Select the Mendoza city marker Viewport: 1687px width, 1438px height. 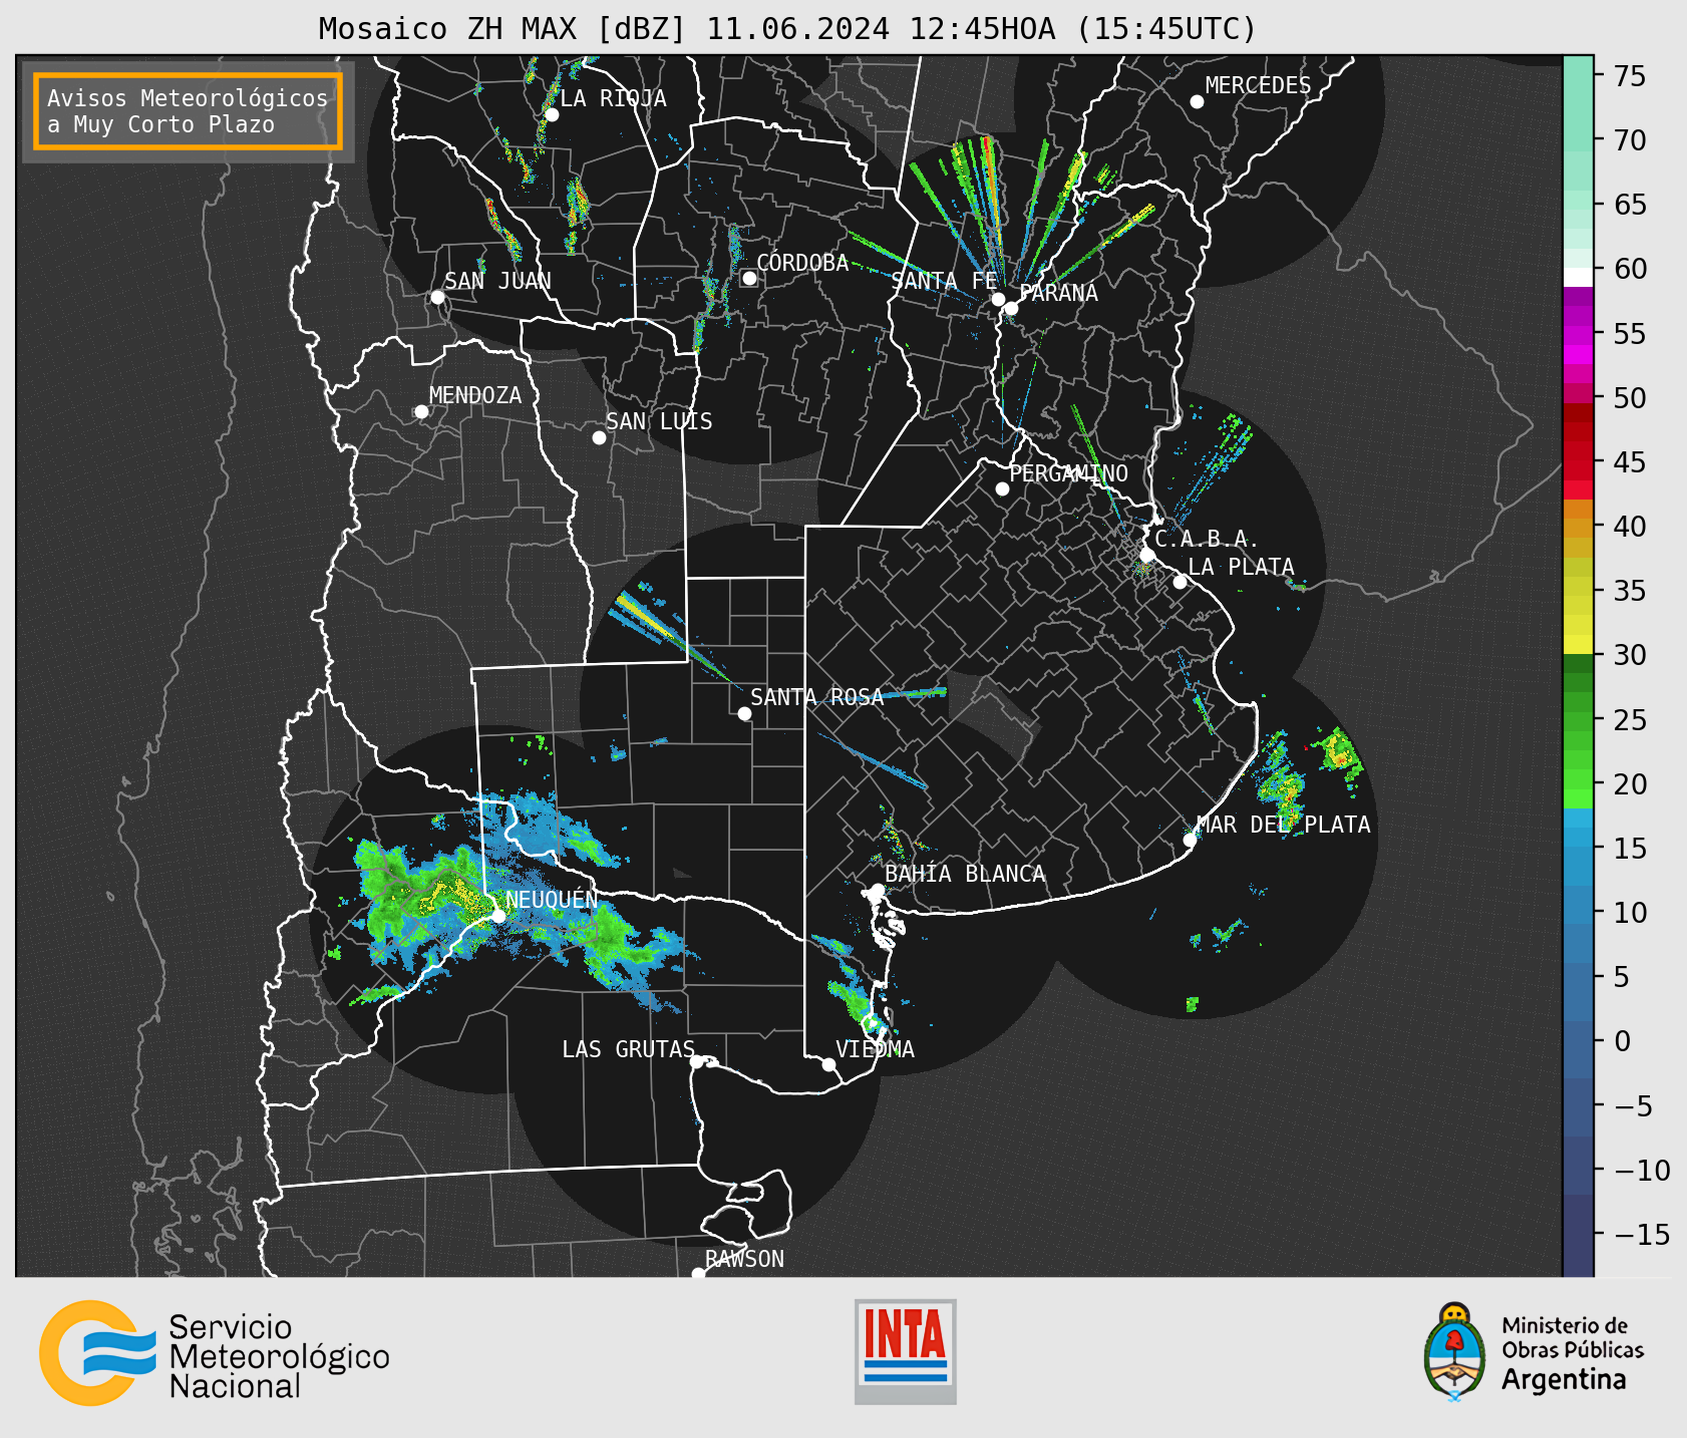(x=421, y=412)
